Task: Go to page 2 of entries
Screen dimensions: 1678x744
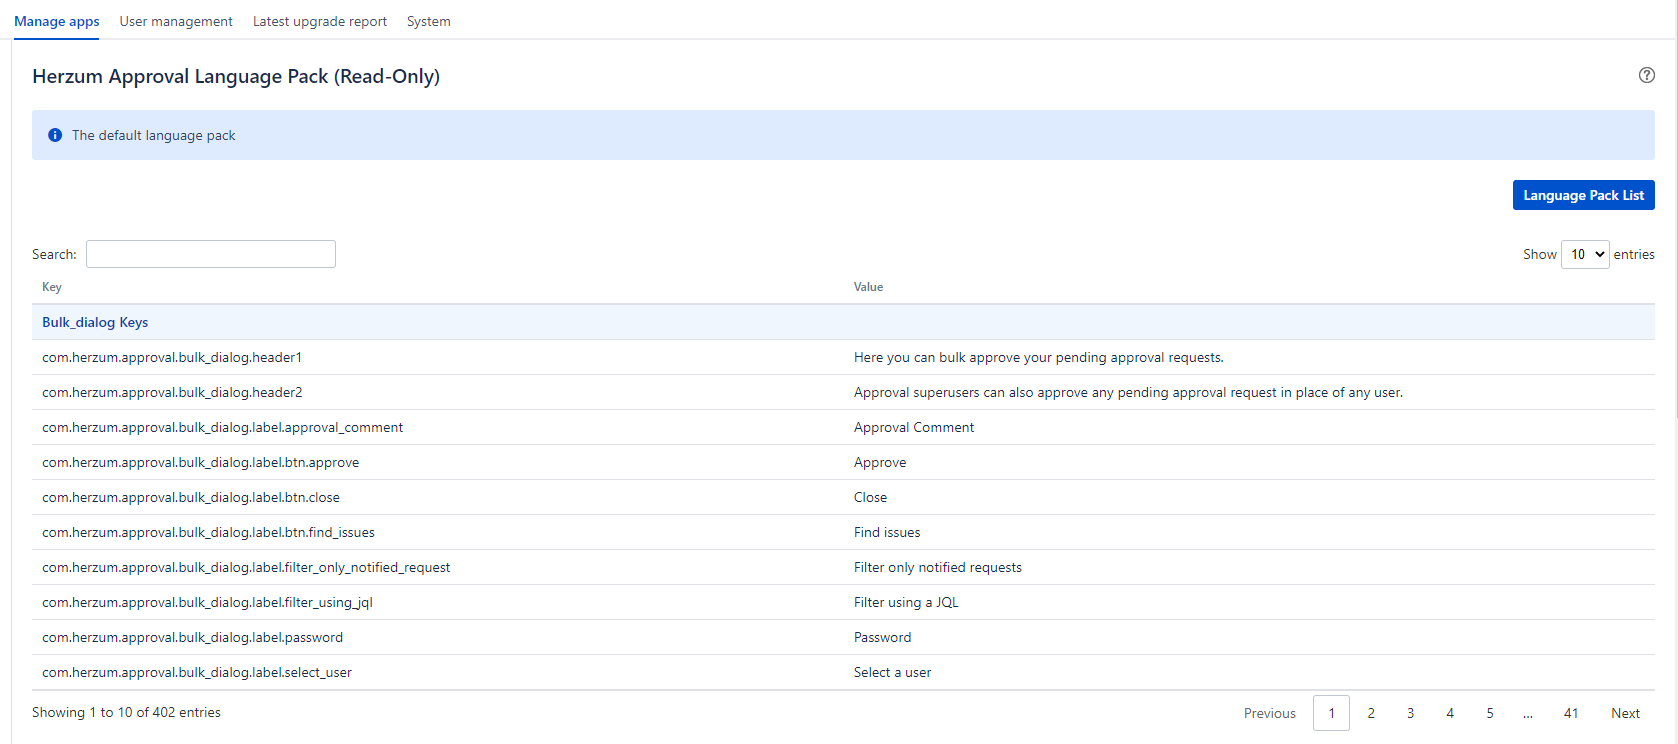Action: (x=1371, y=713)
